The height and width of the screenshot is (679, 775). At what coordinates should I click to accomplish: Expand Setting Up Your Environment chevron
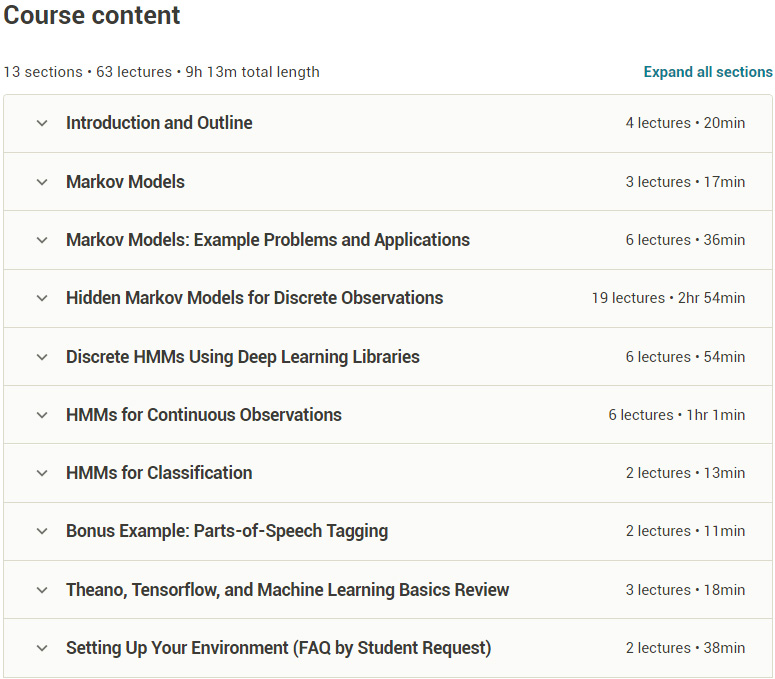pos(42,648)
